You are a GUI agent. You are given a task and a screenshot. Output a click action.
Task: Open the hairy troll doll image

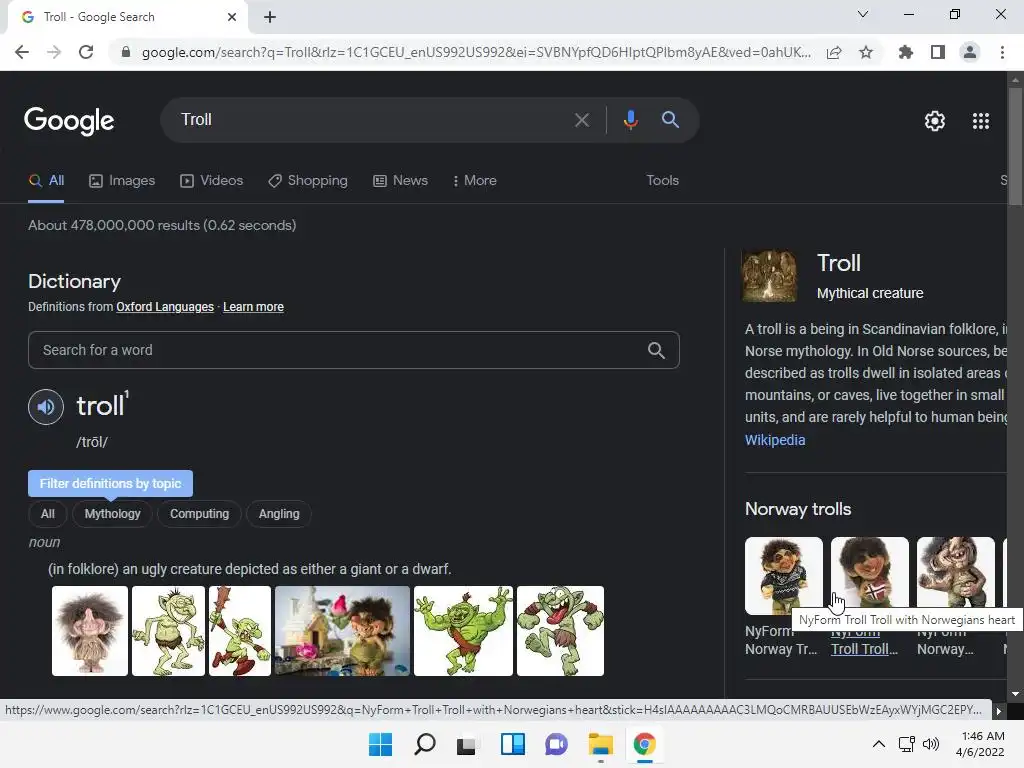coord(90,631)
